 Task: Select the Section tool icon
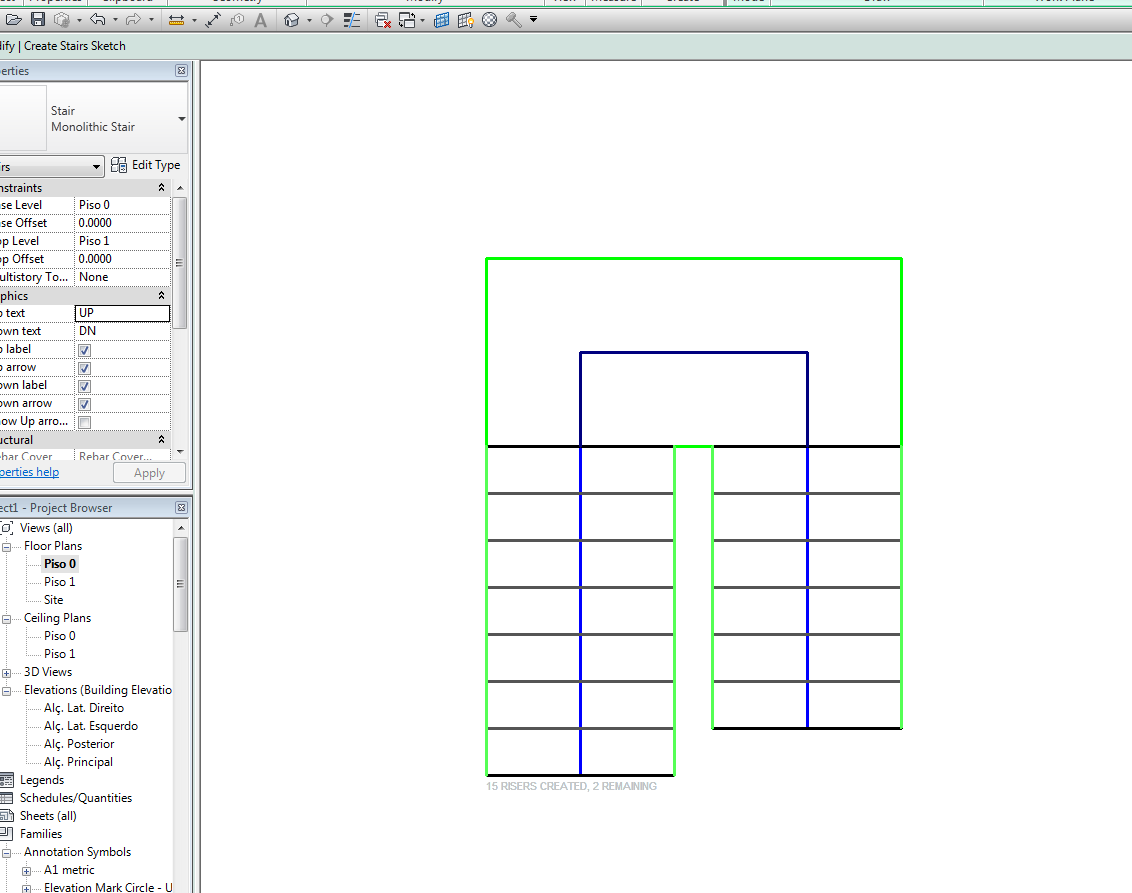pyautogui.click(x=327, y=20)
